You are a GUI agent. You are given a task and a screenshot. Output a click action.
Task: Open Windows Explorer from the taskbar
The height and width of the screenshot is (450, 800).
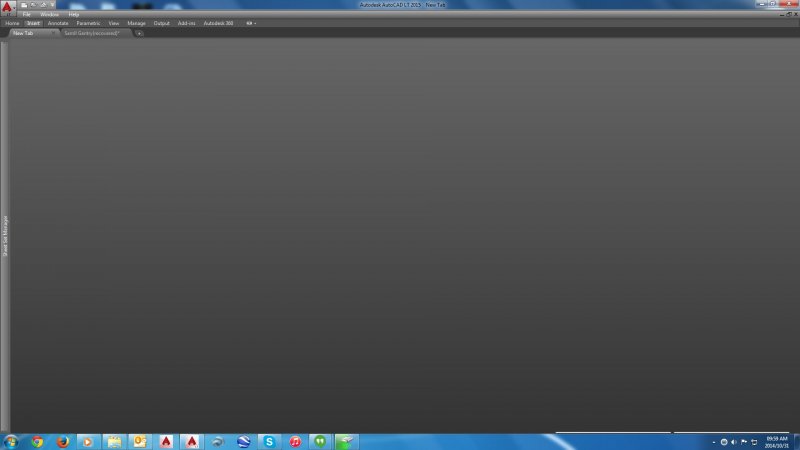coord(114,442)
